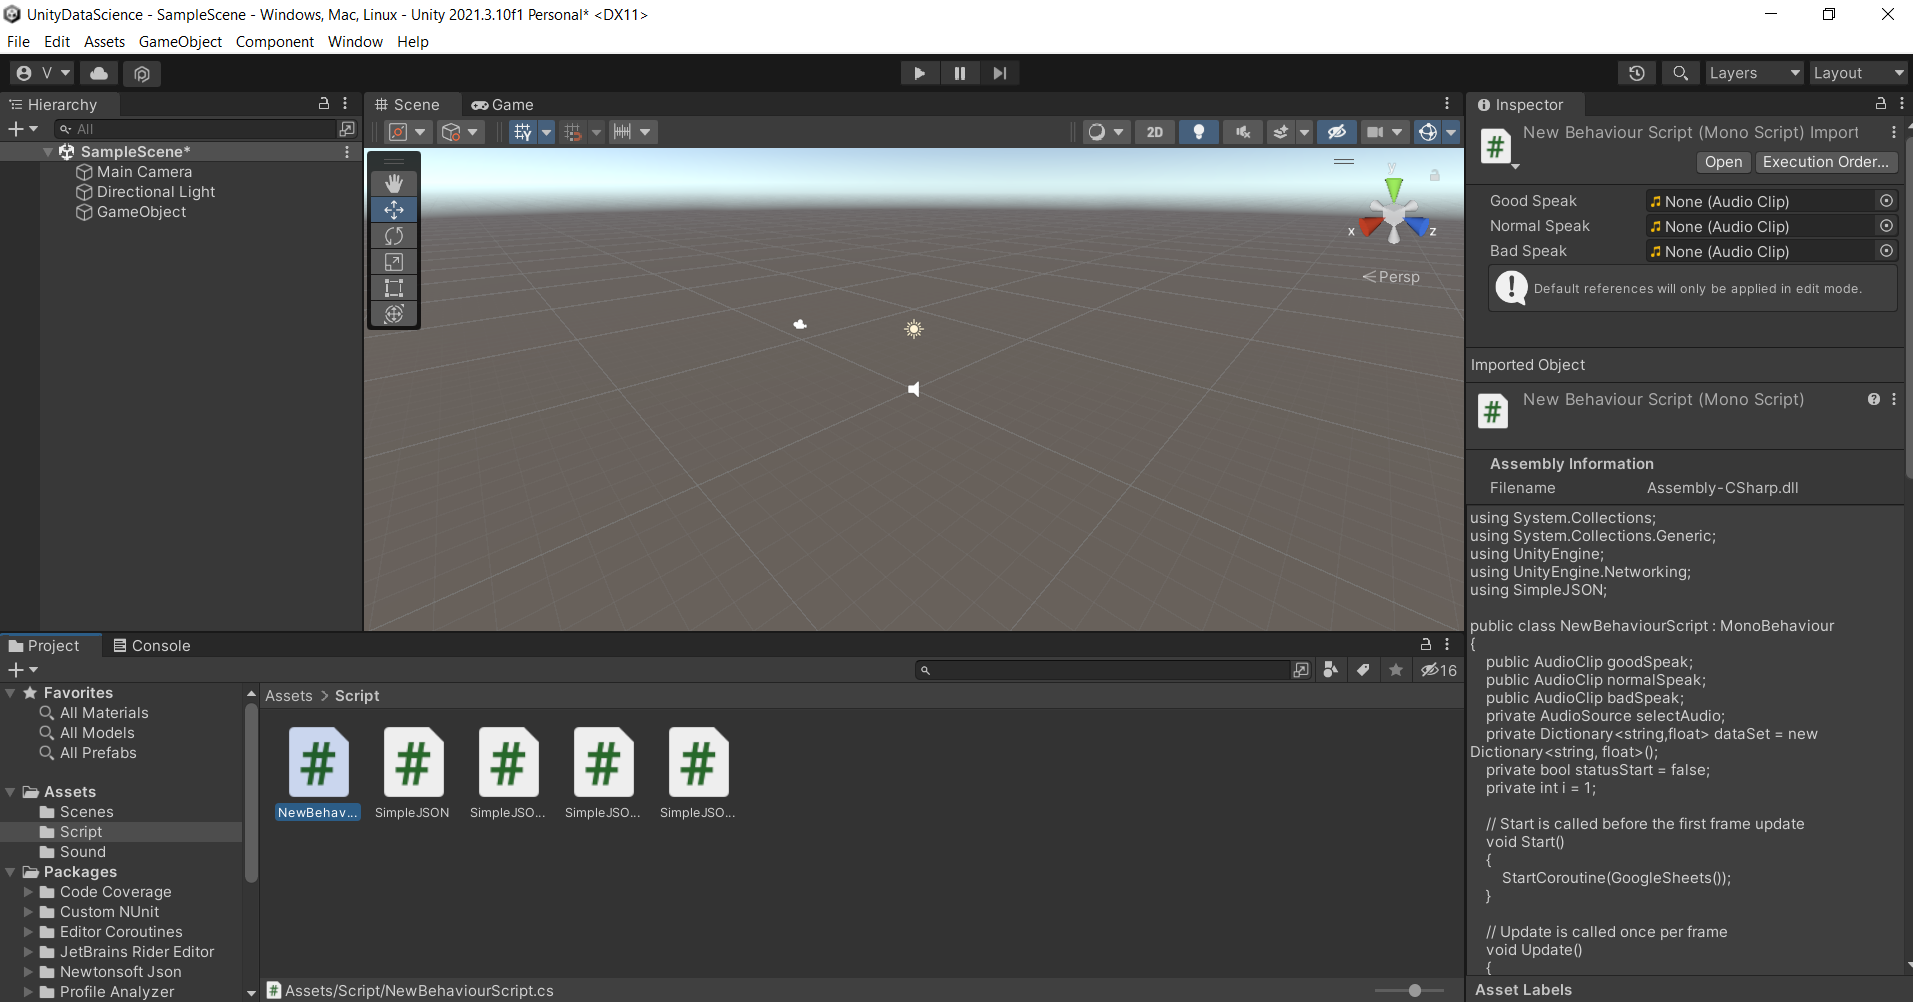
Task: Open the Layers dropdown
Action: pyautogui.click(x=1753, y=72)
